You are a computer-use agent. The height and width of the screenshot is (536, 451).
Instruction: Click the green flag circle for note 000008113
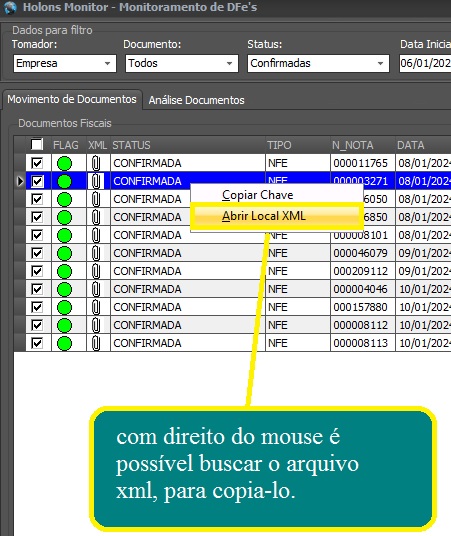(x=64, y=344)
